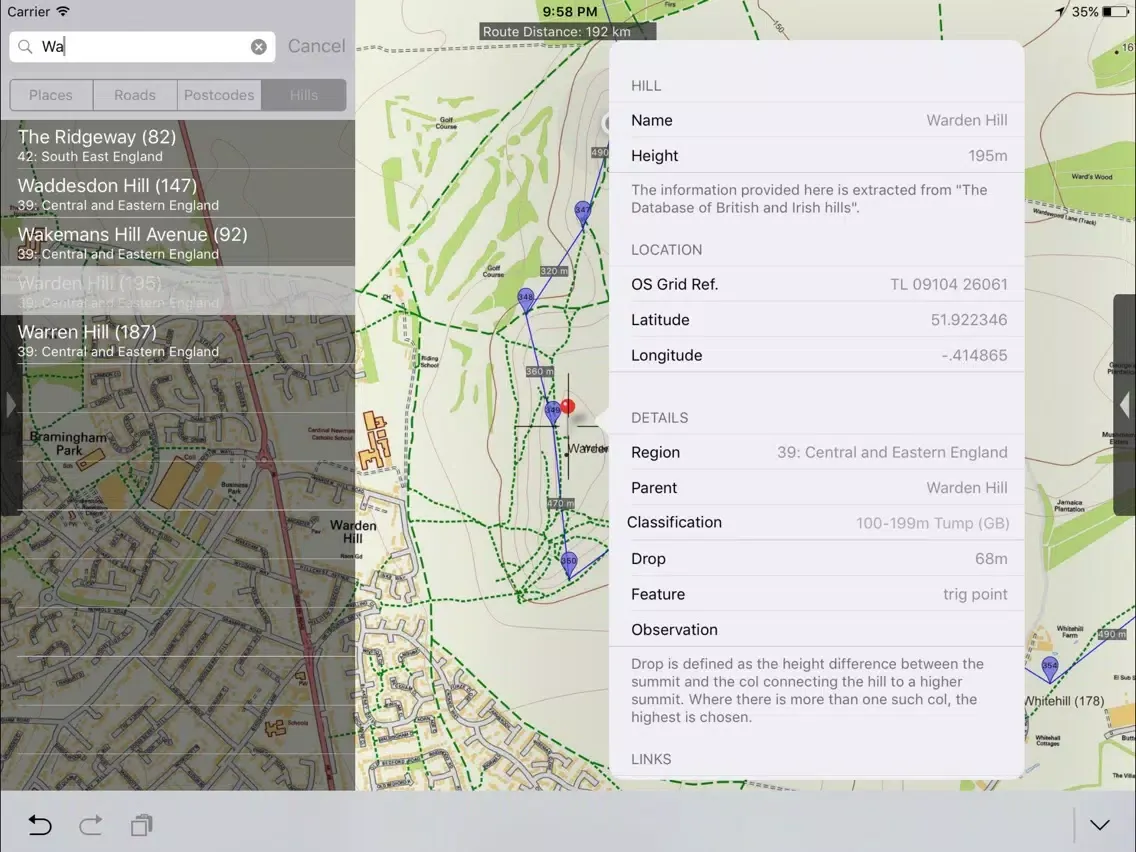Tap the search text field containing Wa
The image size is (1136, 852).
coord(140,47)
